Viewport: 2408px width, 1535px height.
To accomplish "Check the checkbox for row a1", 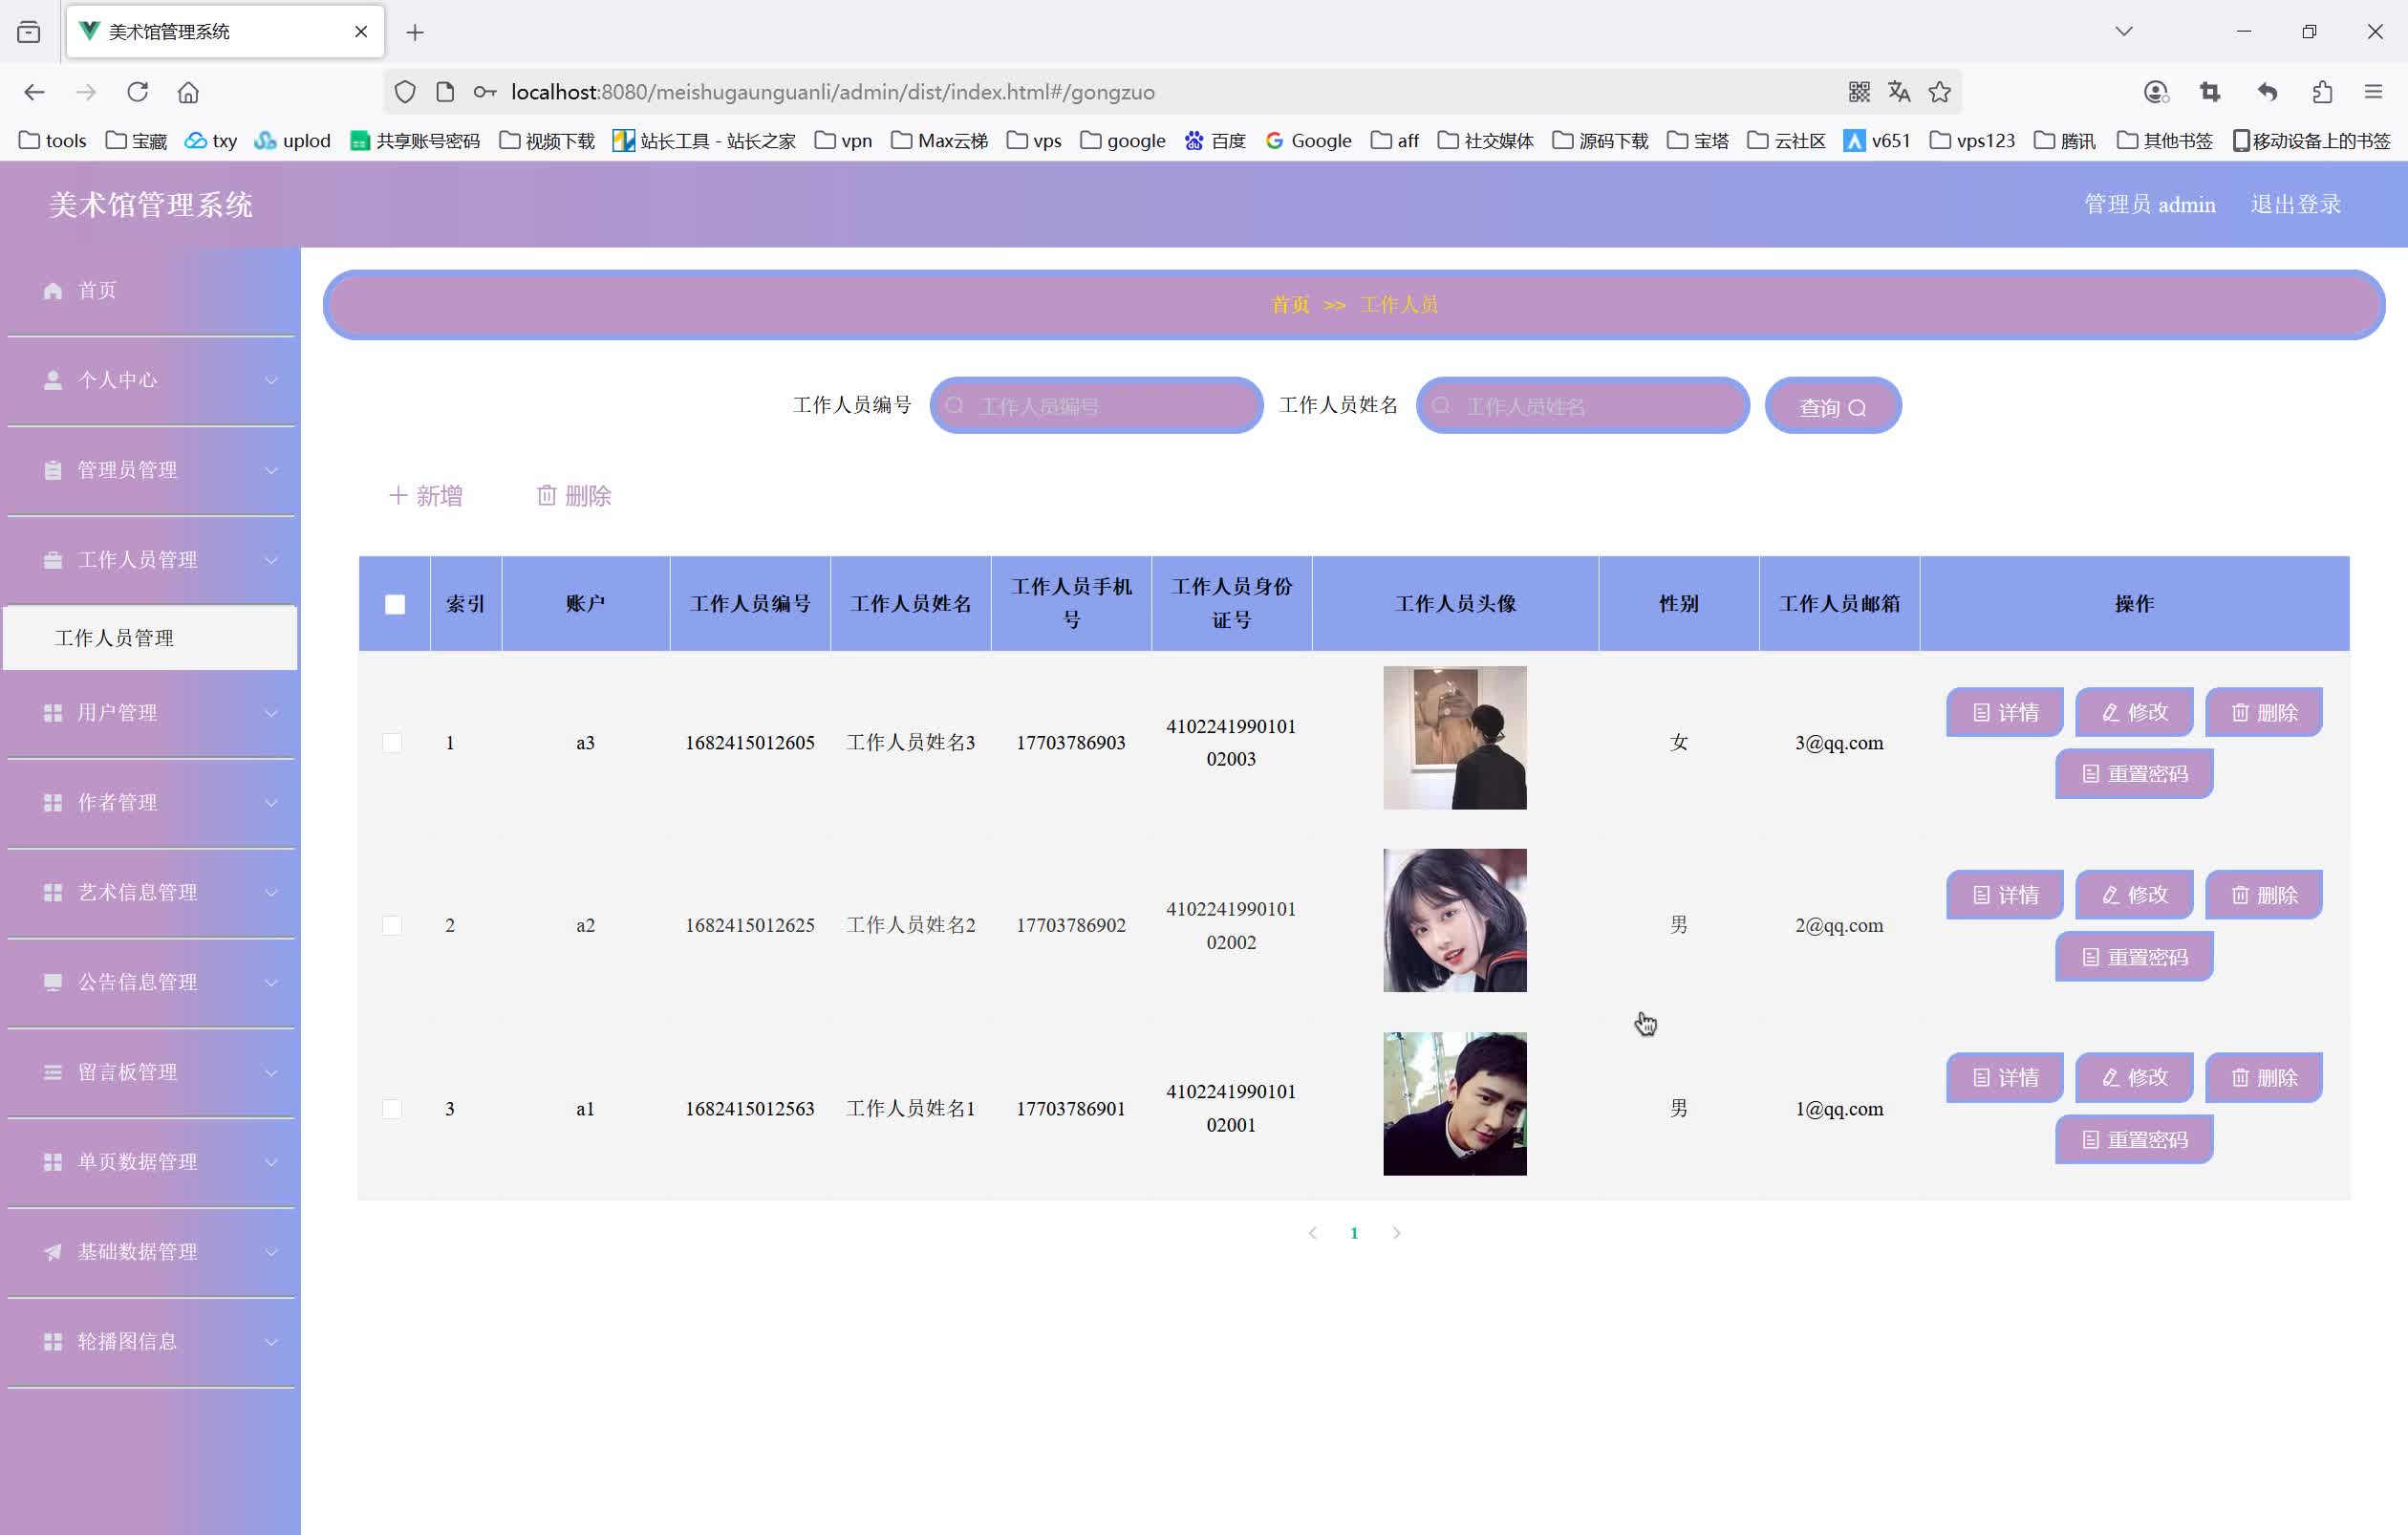I will [392, 1109].
